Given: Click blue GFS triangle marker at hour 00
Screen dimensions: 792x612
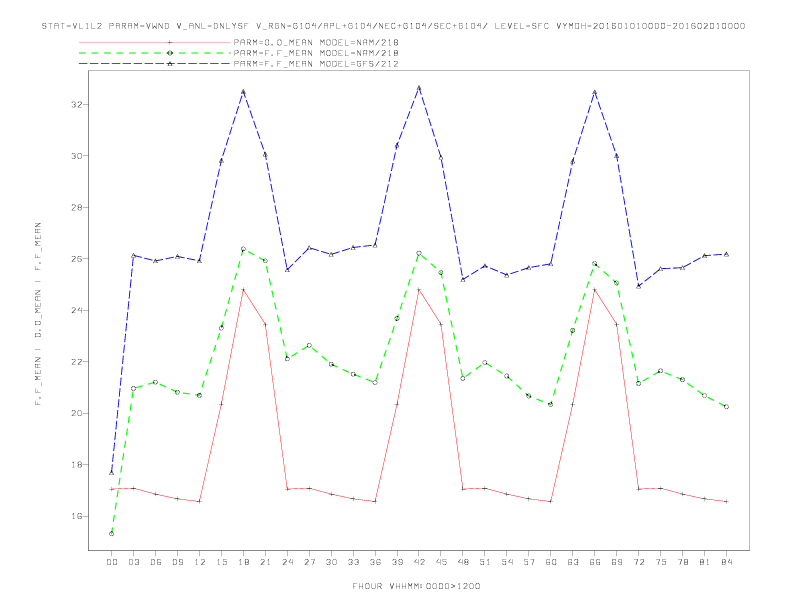Looking at the screenshot, I should 112,473.
